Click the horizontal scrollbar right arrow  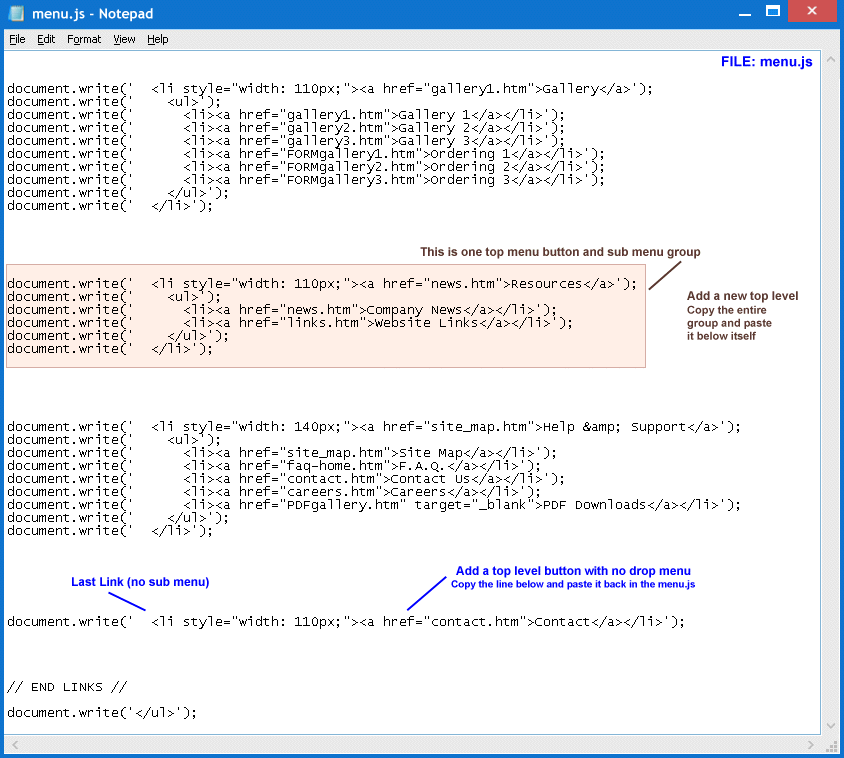(x=813, y=745)
